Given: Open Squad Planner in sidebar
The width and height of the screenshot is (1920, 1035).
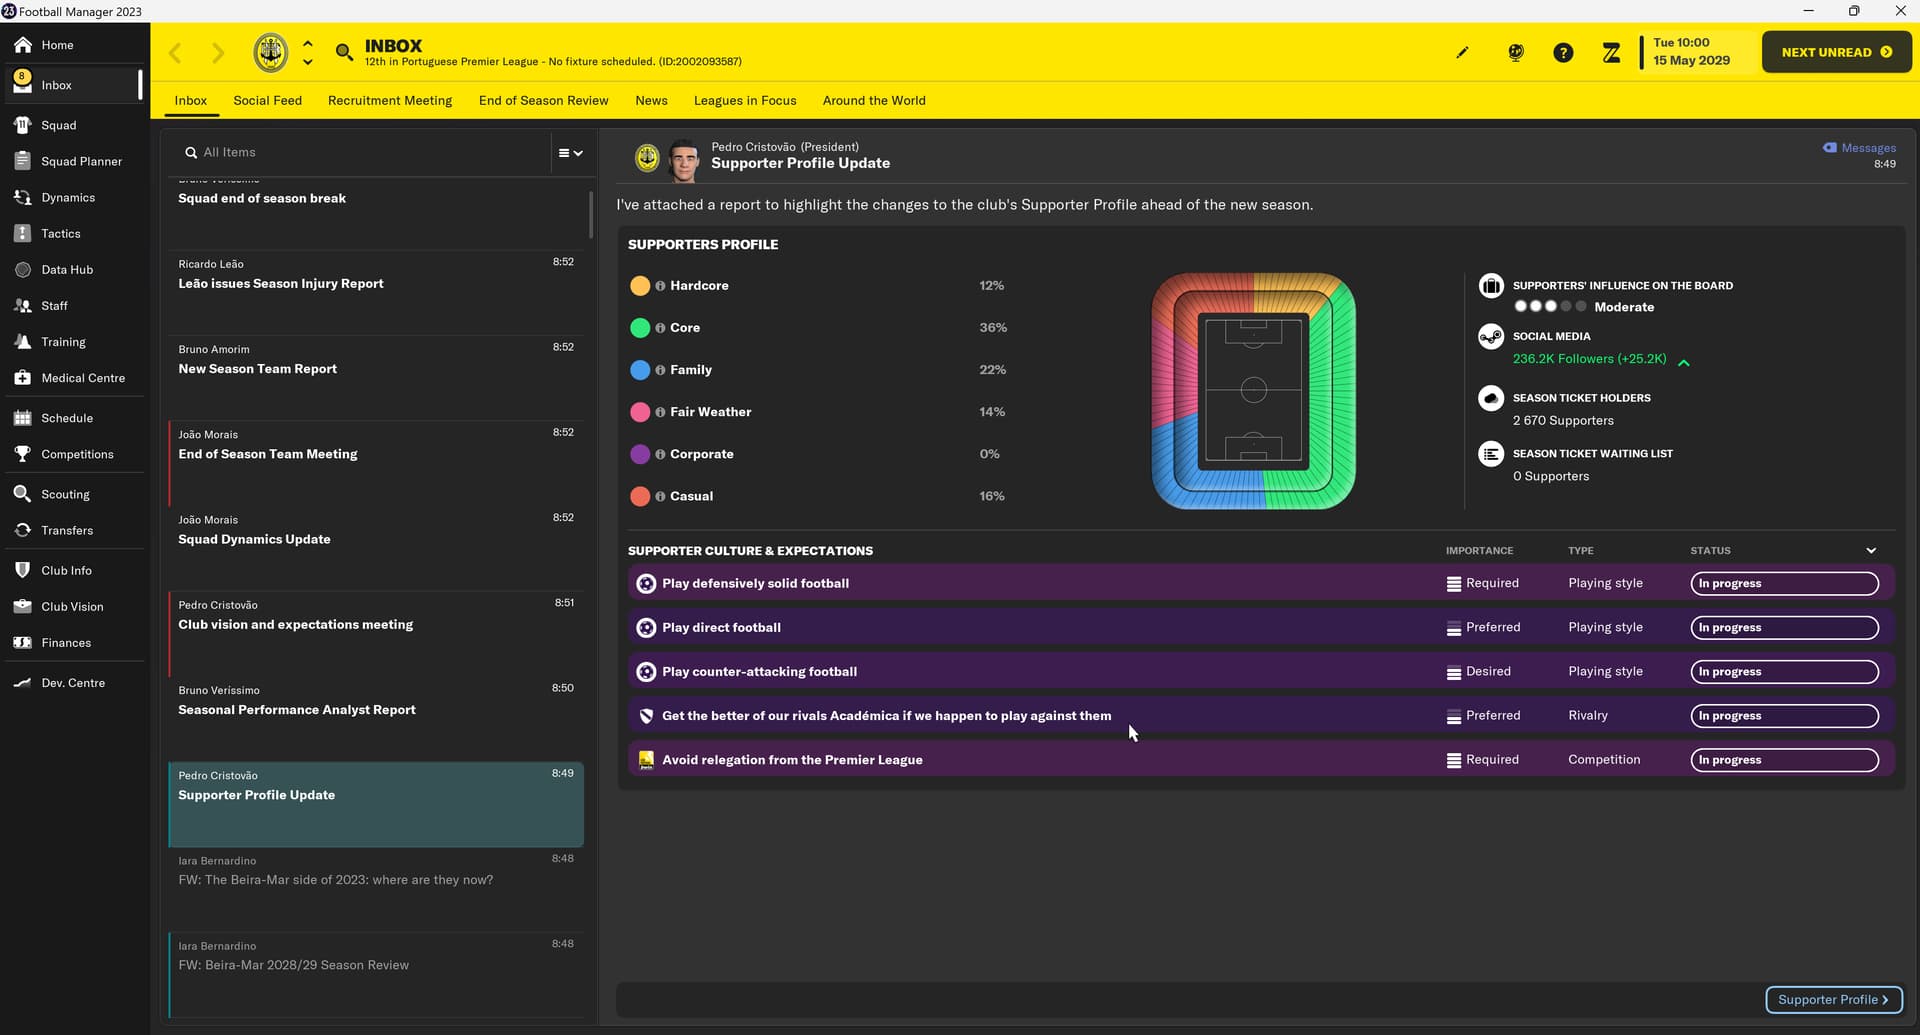Looking at the screenshot, I should pos(81,161).
